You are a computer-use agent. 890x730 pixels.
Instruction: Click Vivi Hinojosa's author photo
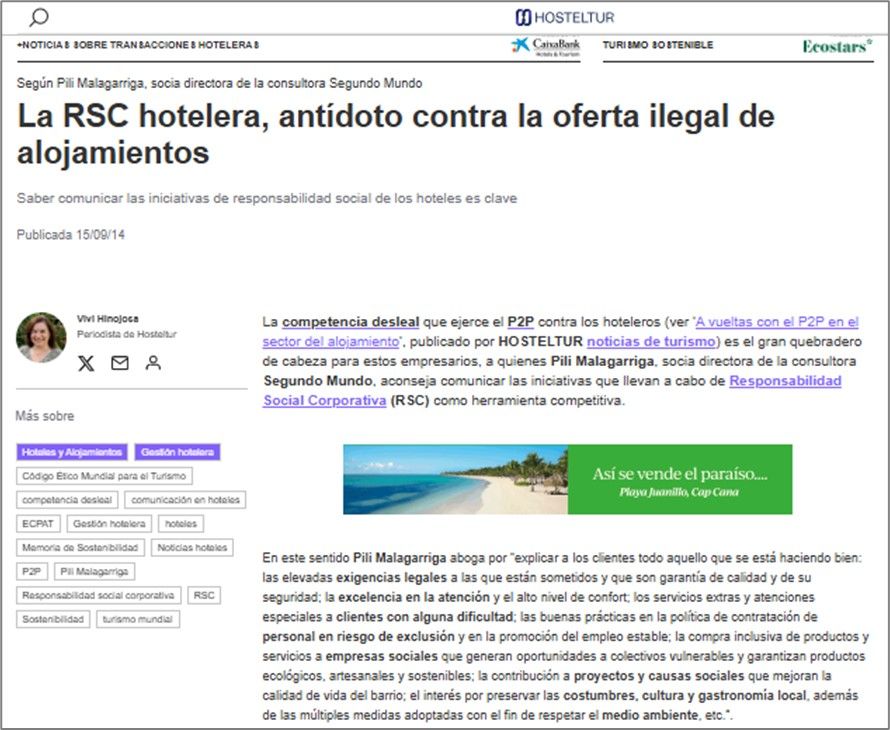click(x=41, y=337)
